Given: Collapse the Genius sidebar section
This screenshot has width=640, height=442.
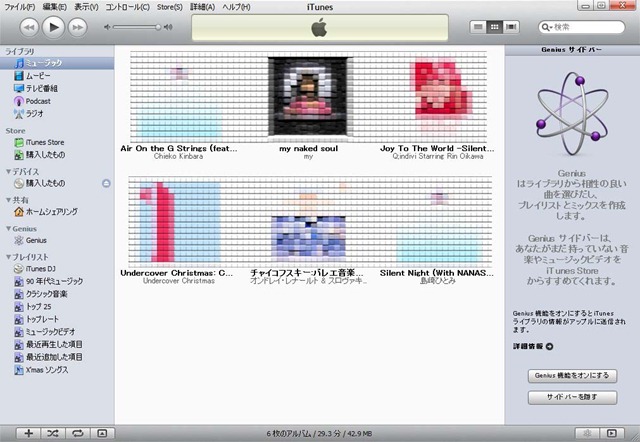Looking at the screenshot, I should (8, 229).
